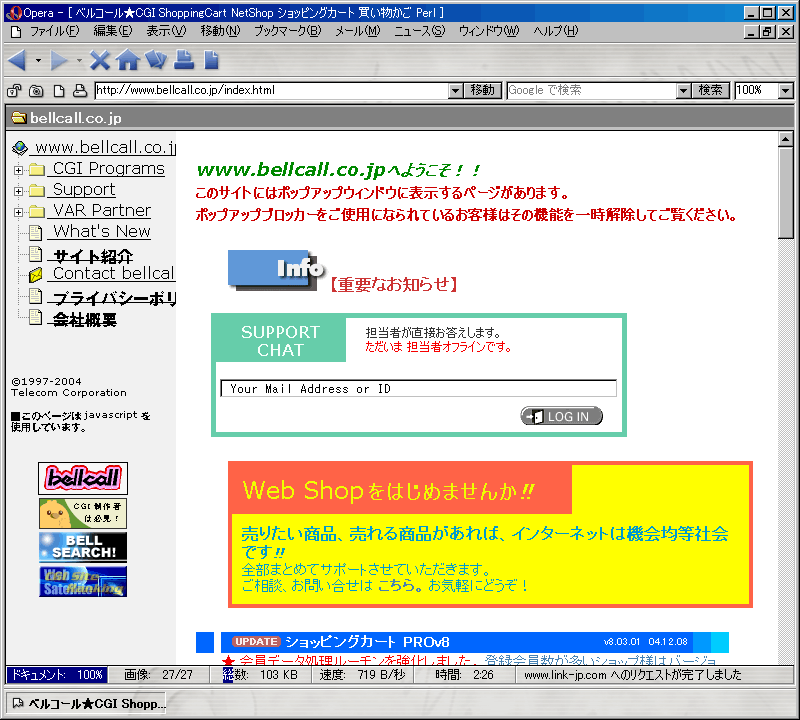Viewport: 800px width, 720px height.
Task: Click the Support folder icon
Action: [x=37, y=190]
